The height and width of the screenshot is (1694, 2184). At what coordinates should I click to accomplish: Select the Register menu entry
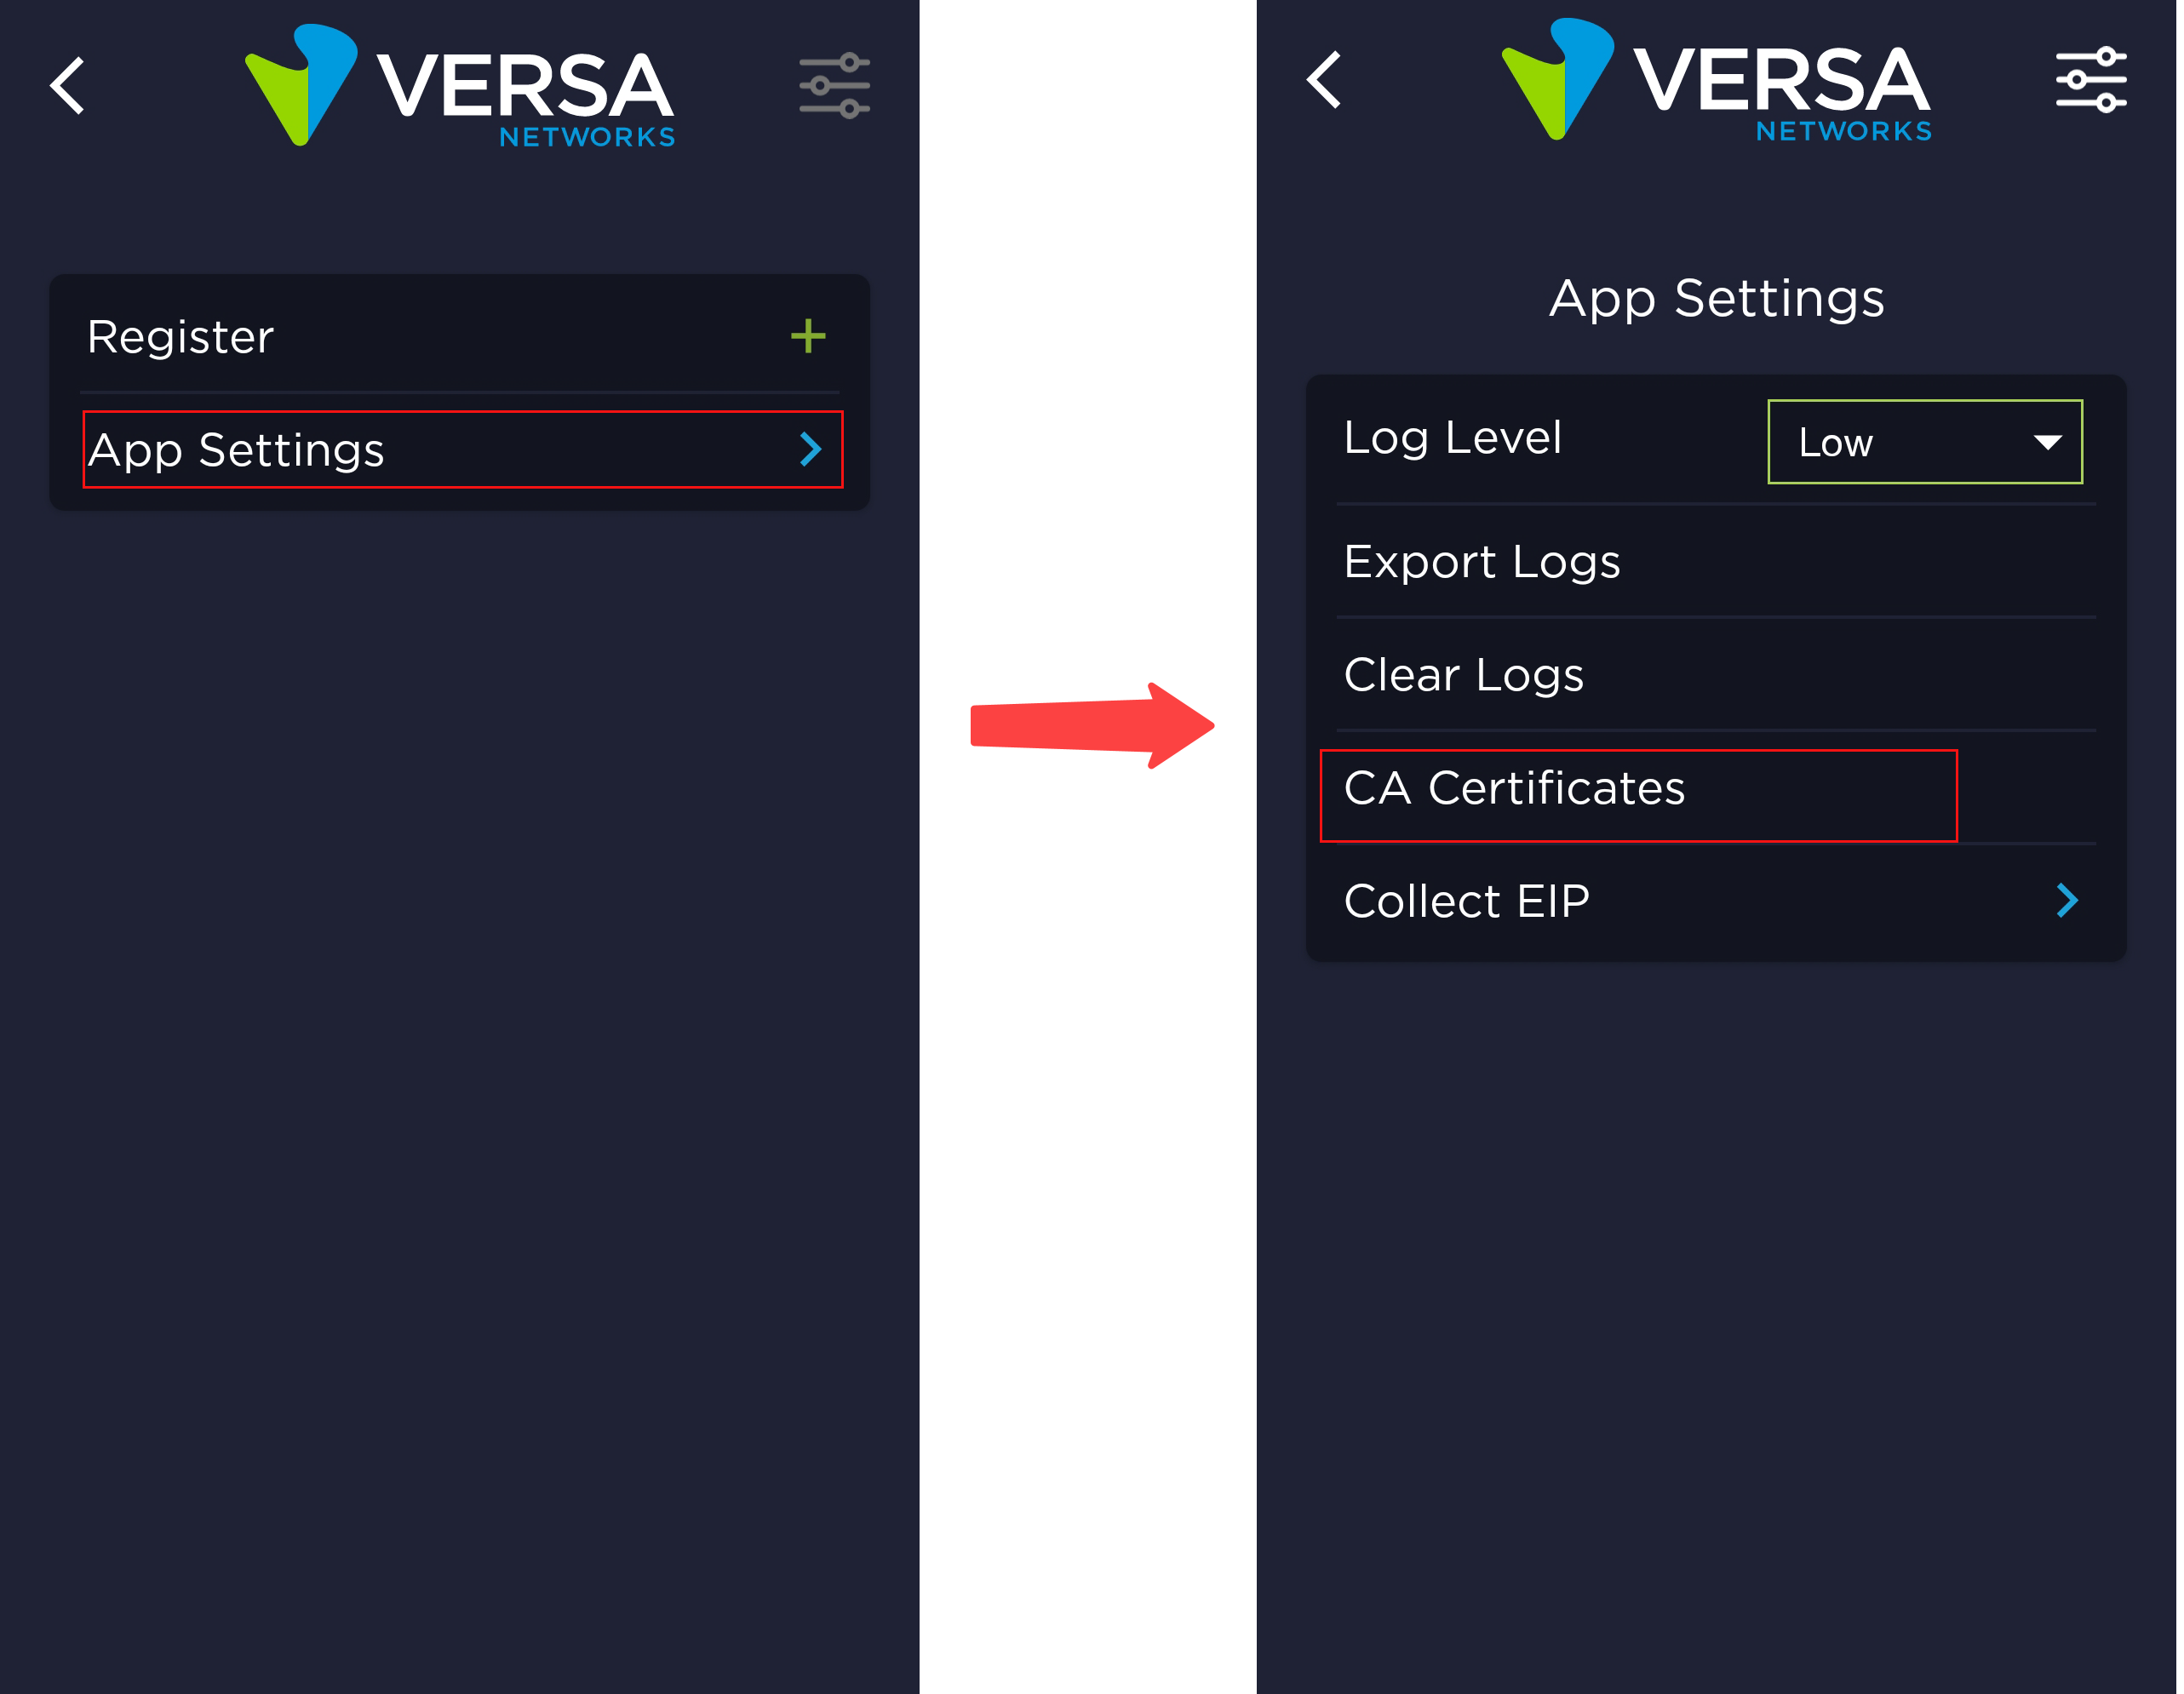[181, 336]
